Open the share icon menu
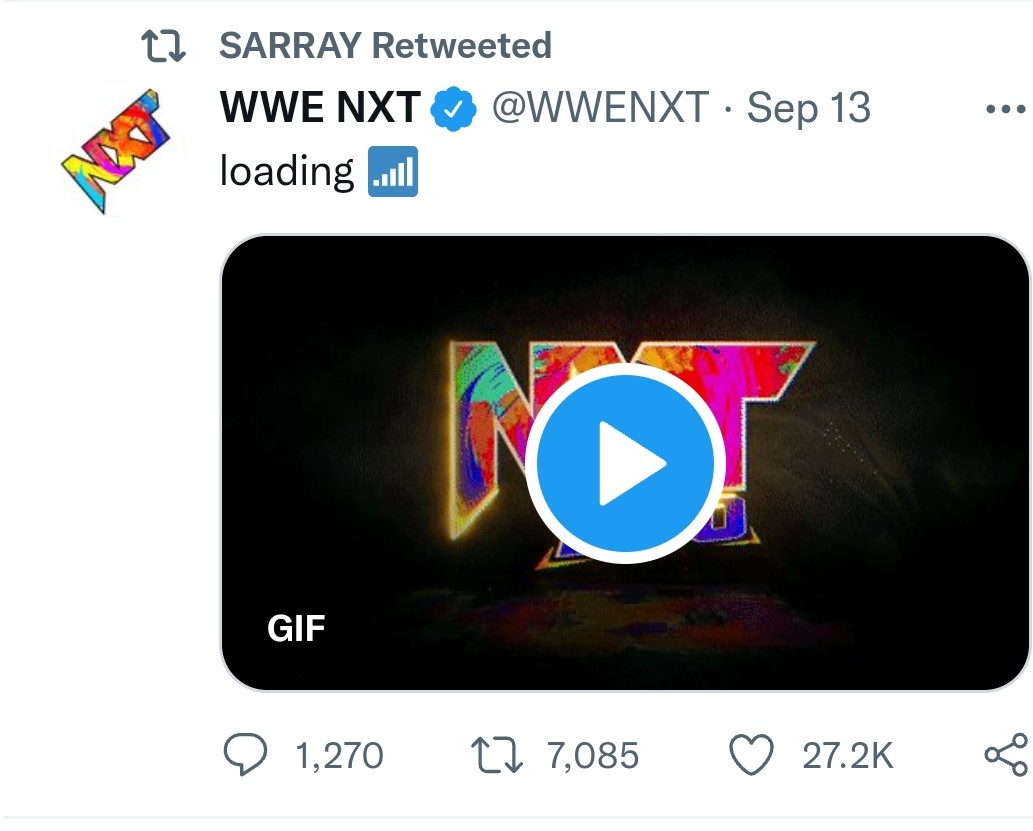 tap(1006, 755)
